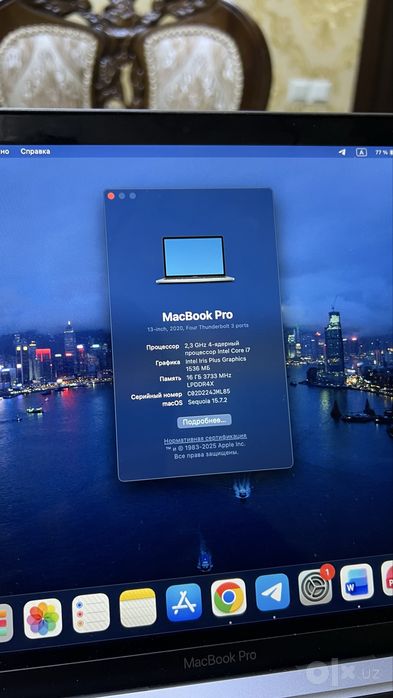
Task: Check the battery at 77 %
Action: click(x=384, y=152)
